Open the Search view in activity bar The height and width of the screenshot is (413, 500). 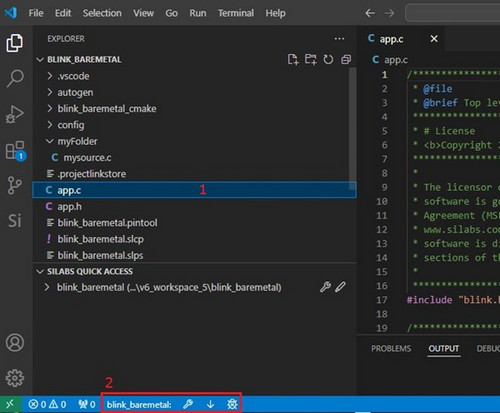coord(15,78)
